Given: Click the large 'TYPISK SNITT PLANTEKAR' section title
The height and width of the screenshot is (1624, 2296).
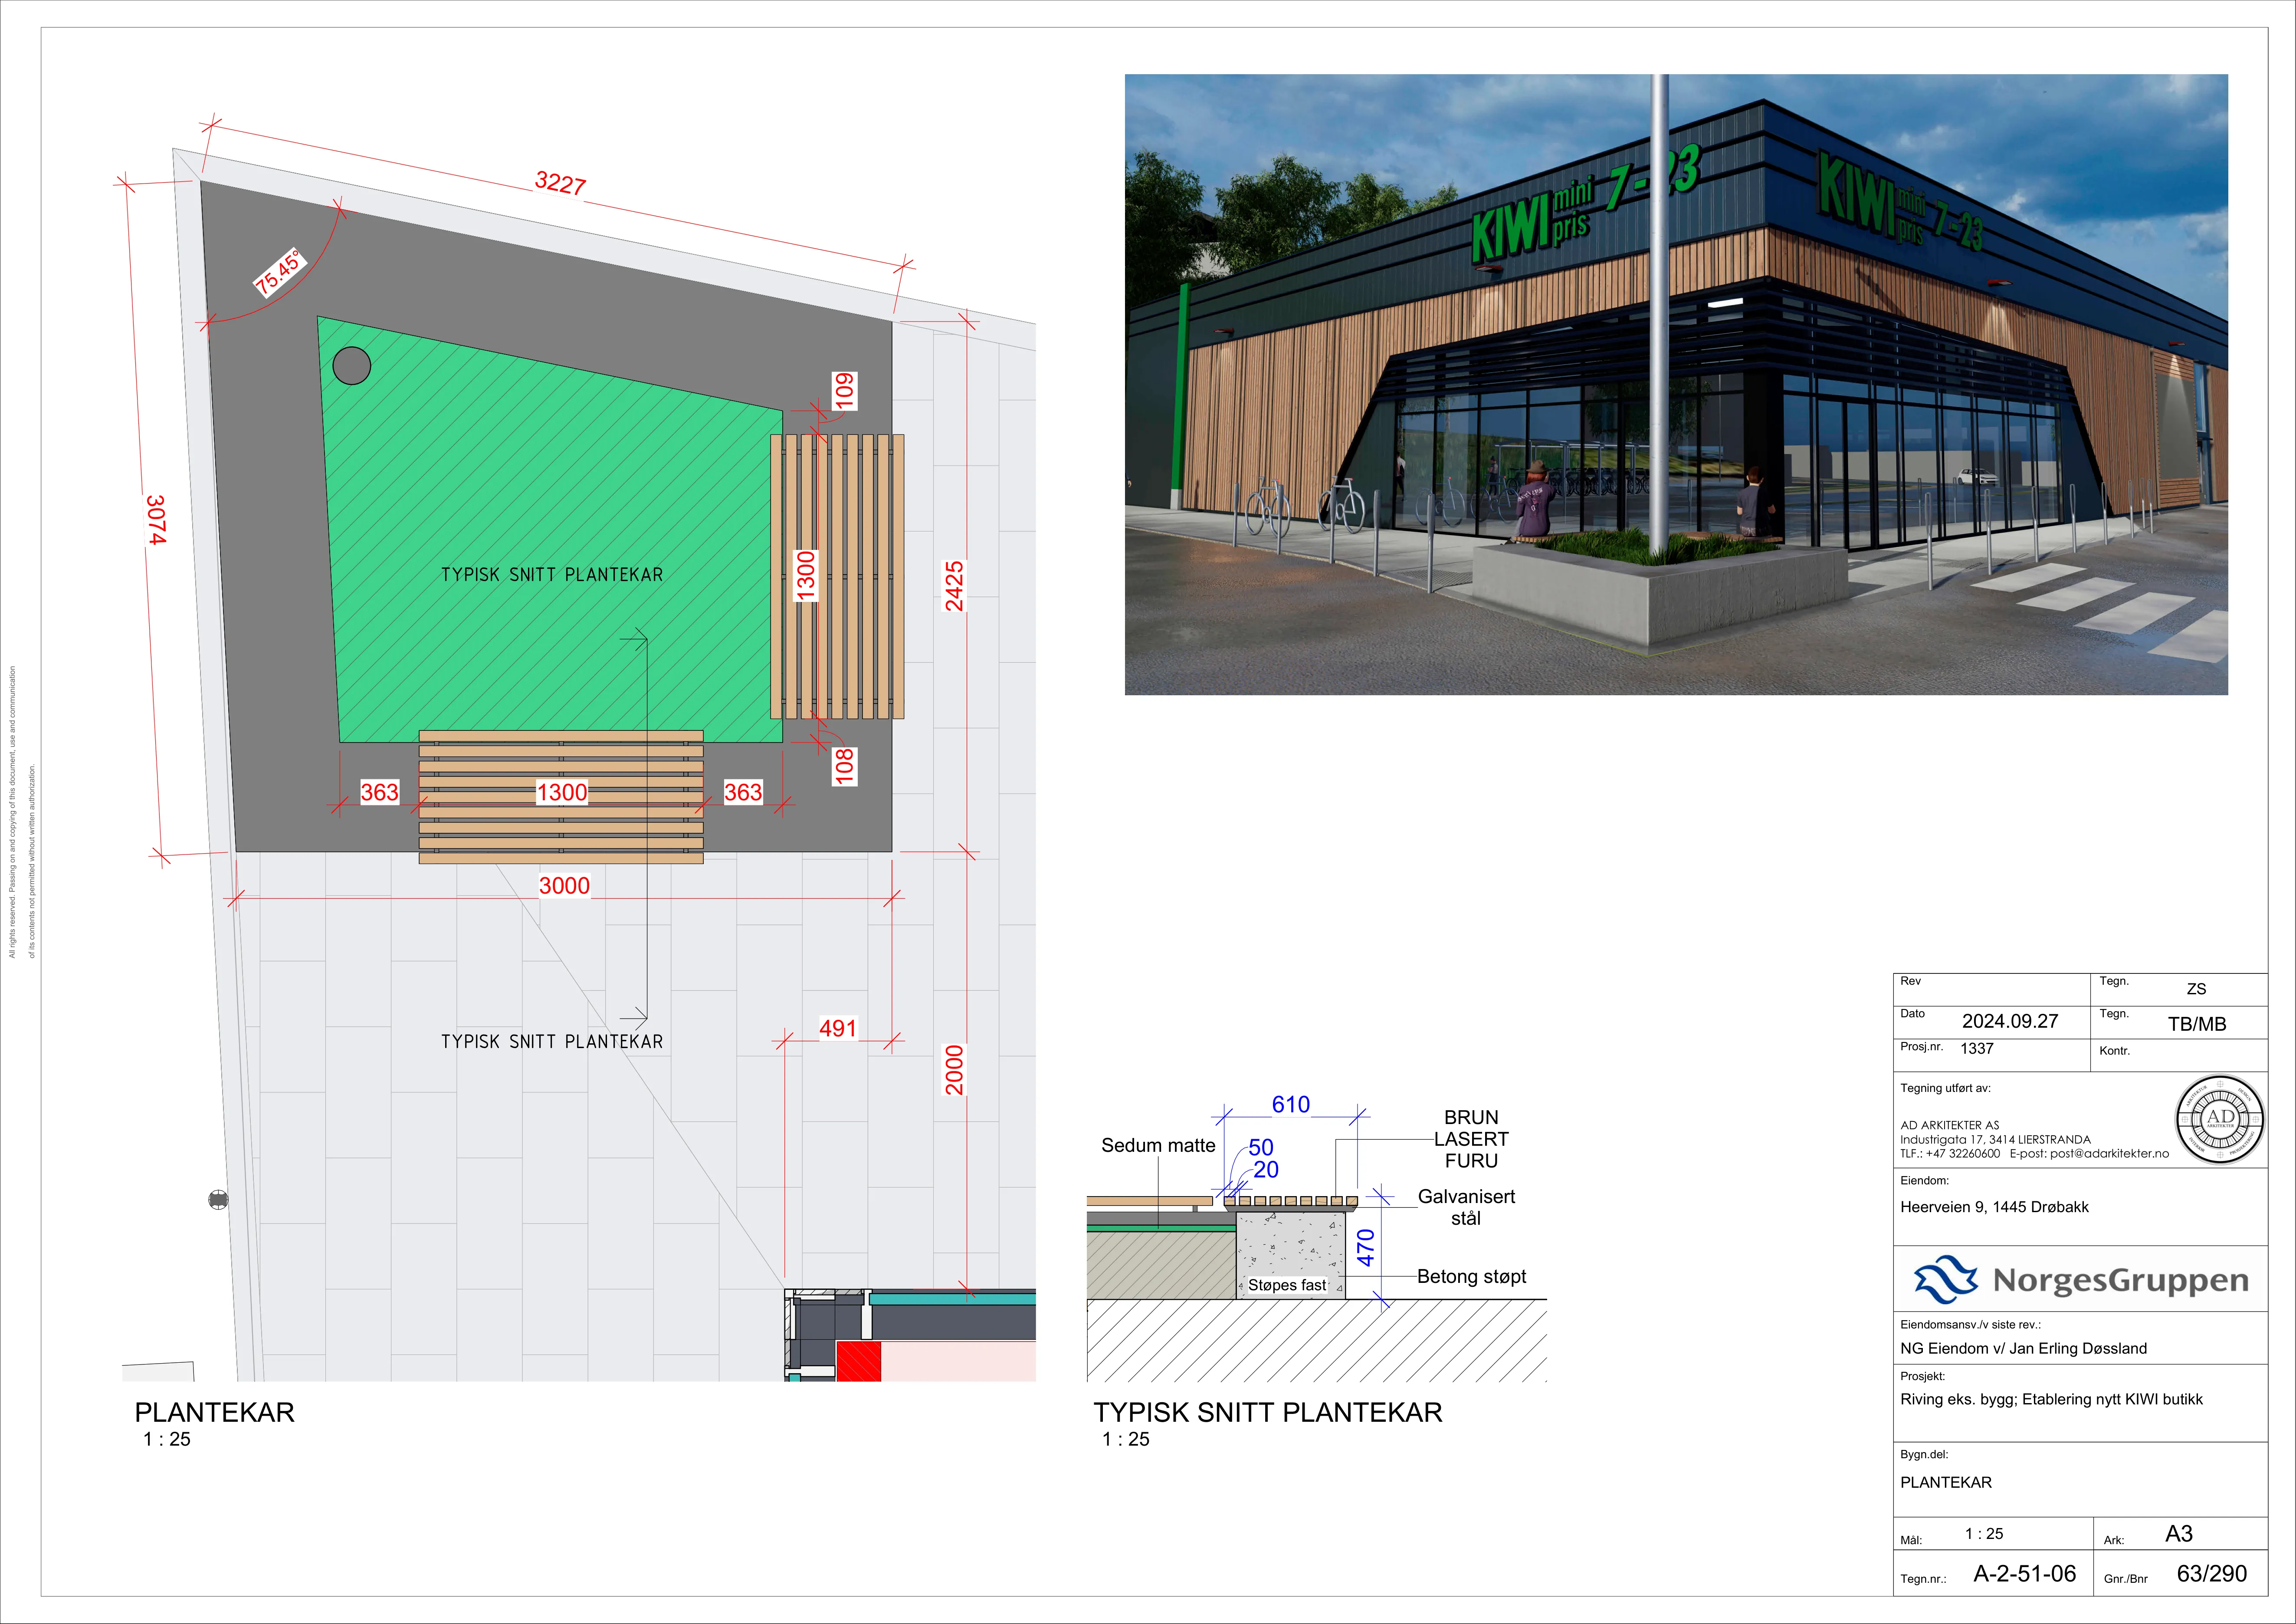Looking at the screenshot, I should [x=1268, y=1412].
